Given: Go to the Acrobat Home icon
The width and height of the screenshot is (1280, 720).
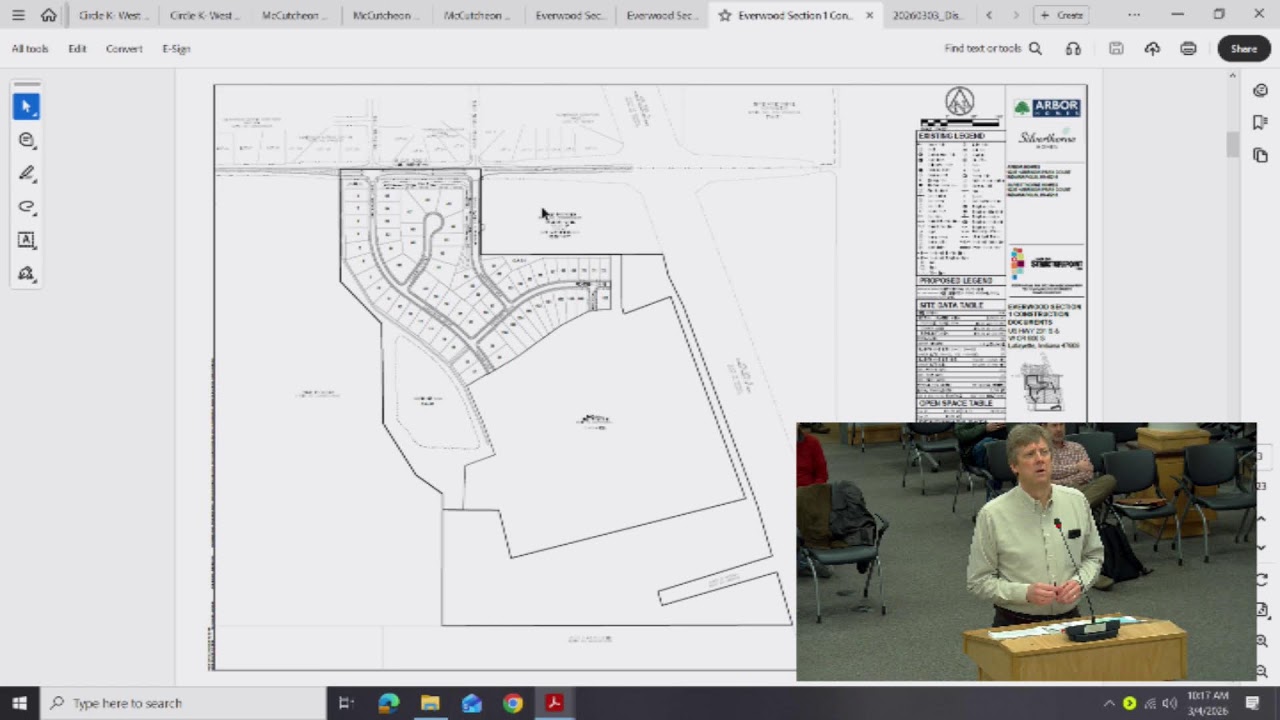Looking at the screenshot, I should (x=48, y=15).
